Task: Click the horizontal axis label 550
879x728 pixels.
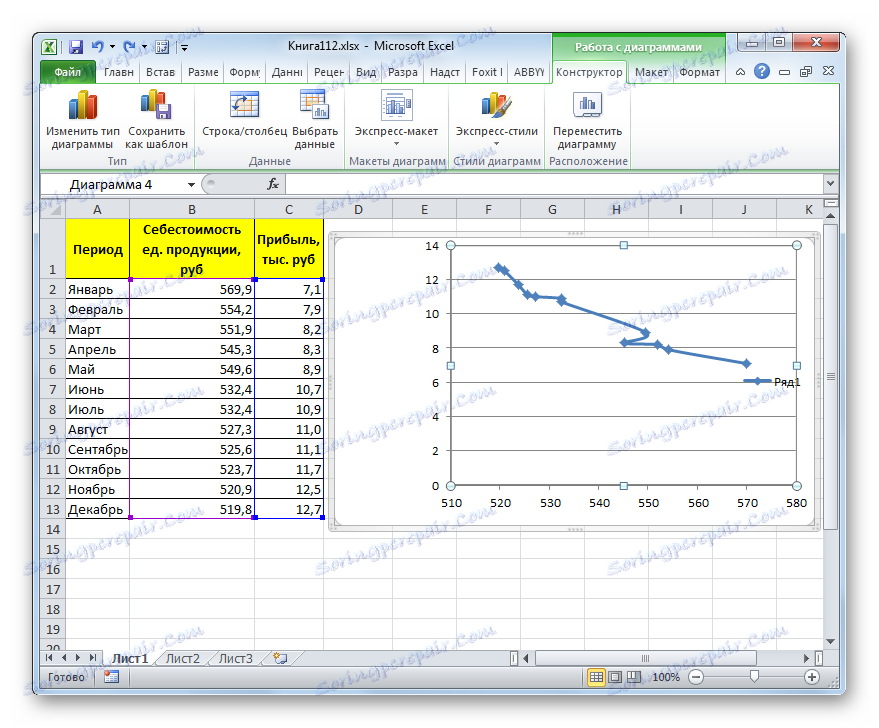Action: 648,503
